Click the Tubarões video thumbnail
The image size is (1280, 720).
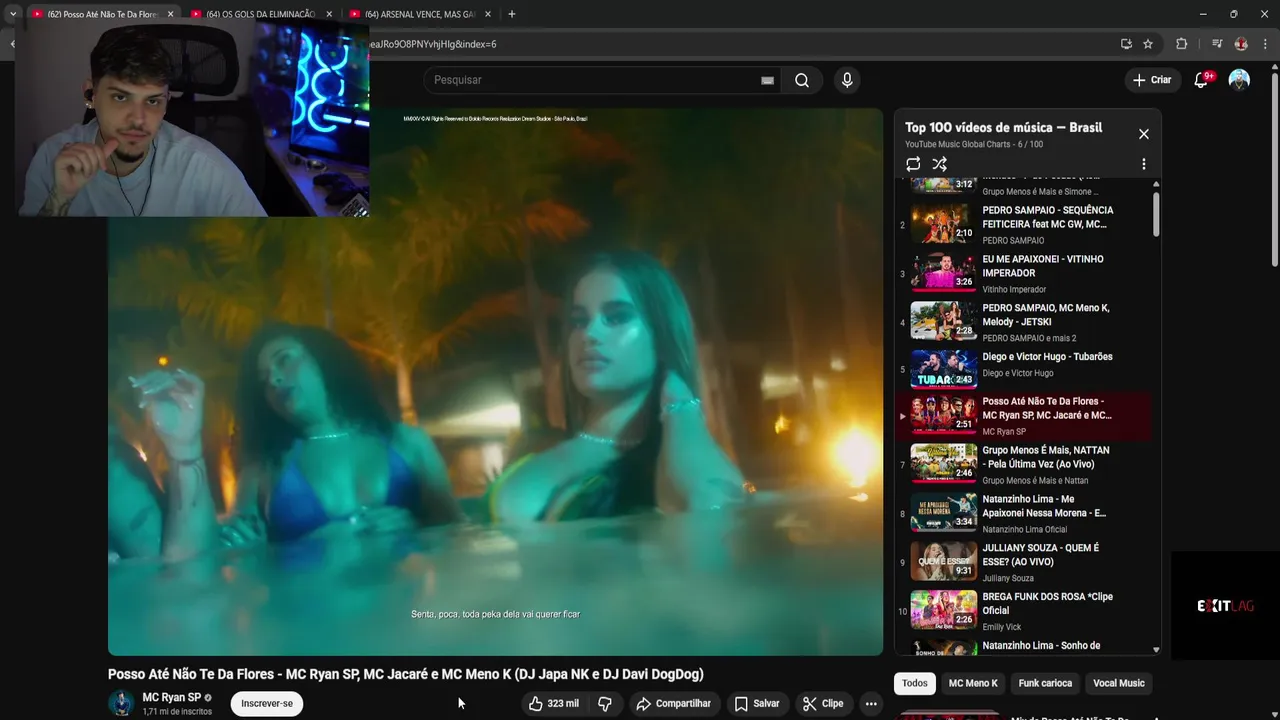click(943, 369)
